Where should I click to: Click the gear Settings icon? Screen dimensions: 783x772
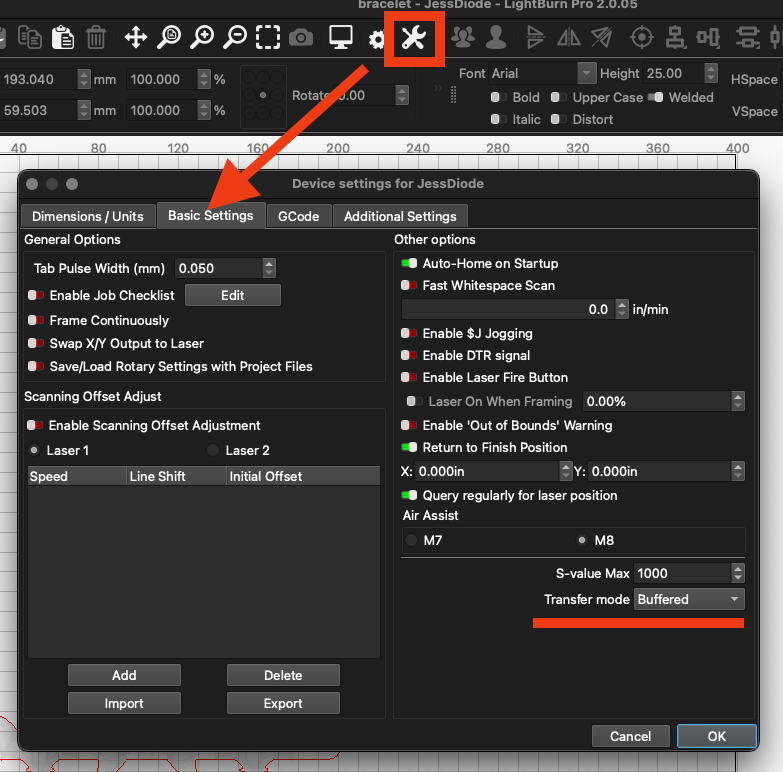377,39
